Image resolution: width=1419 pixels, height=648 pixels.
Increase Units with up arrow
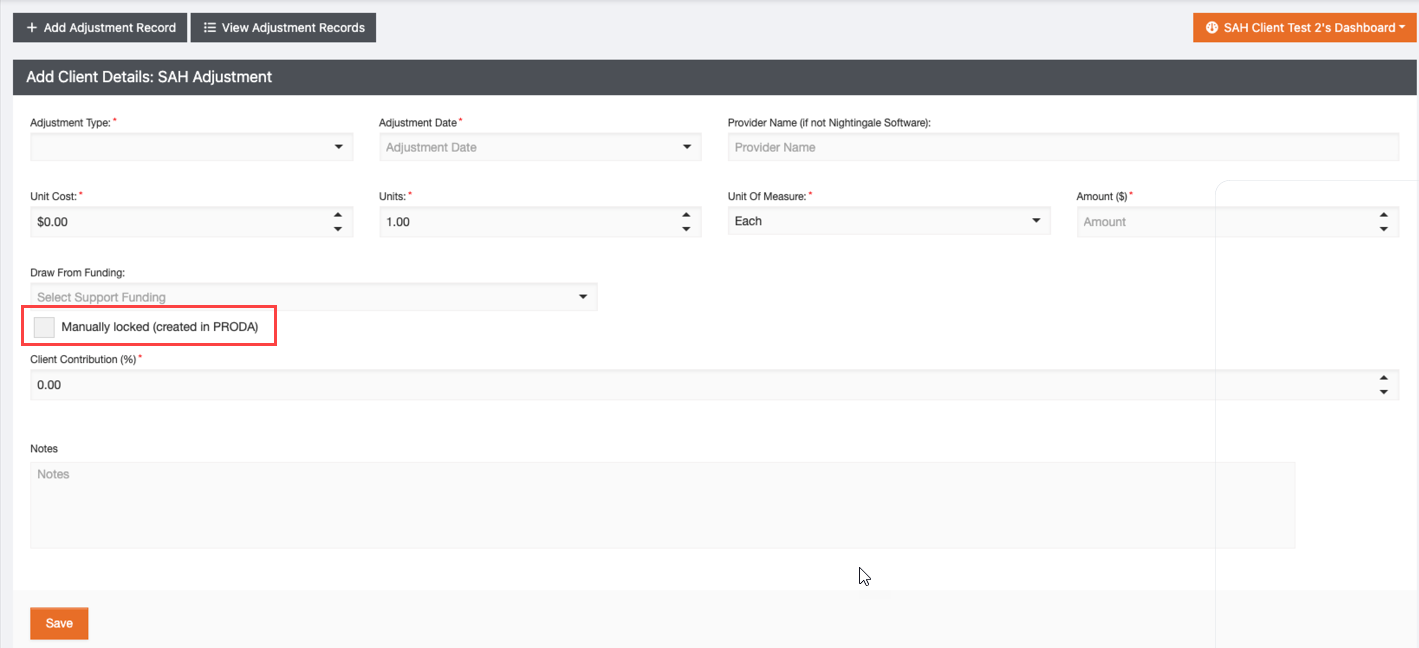[686, 215]
